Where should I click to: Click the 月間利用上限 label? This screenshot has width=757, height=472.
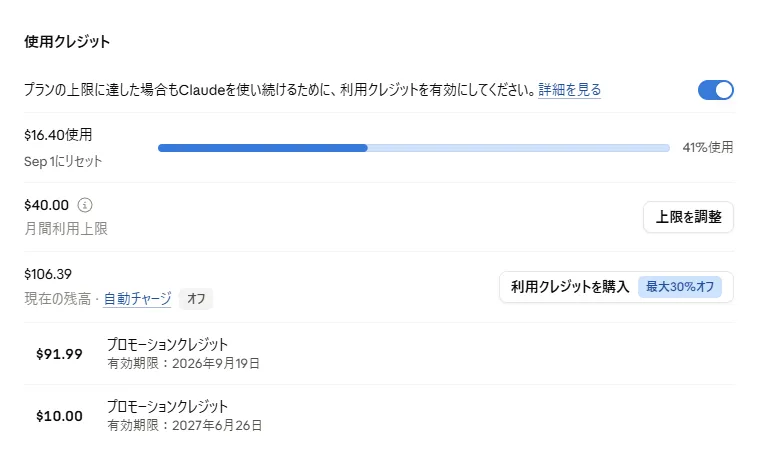(66, 229)
